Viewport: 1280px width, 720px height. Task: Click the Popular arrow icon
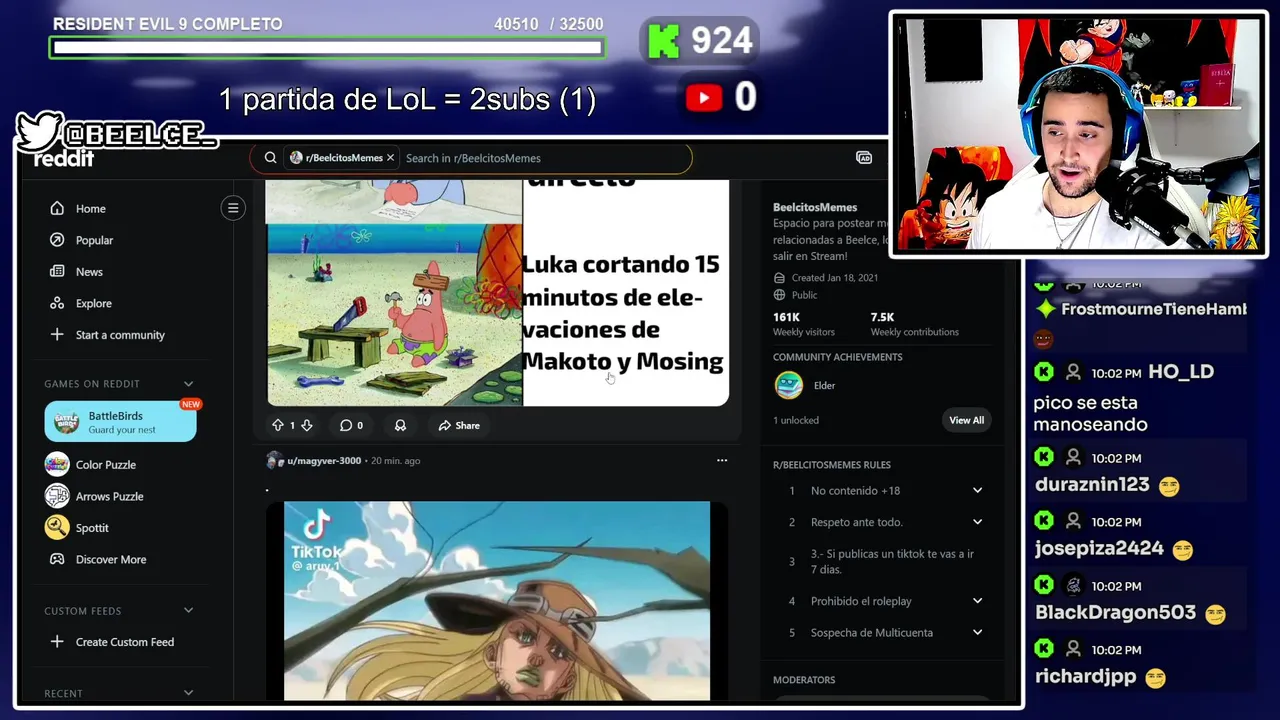(57, 240)
